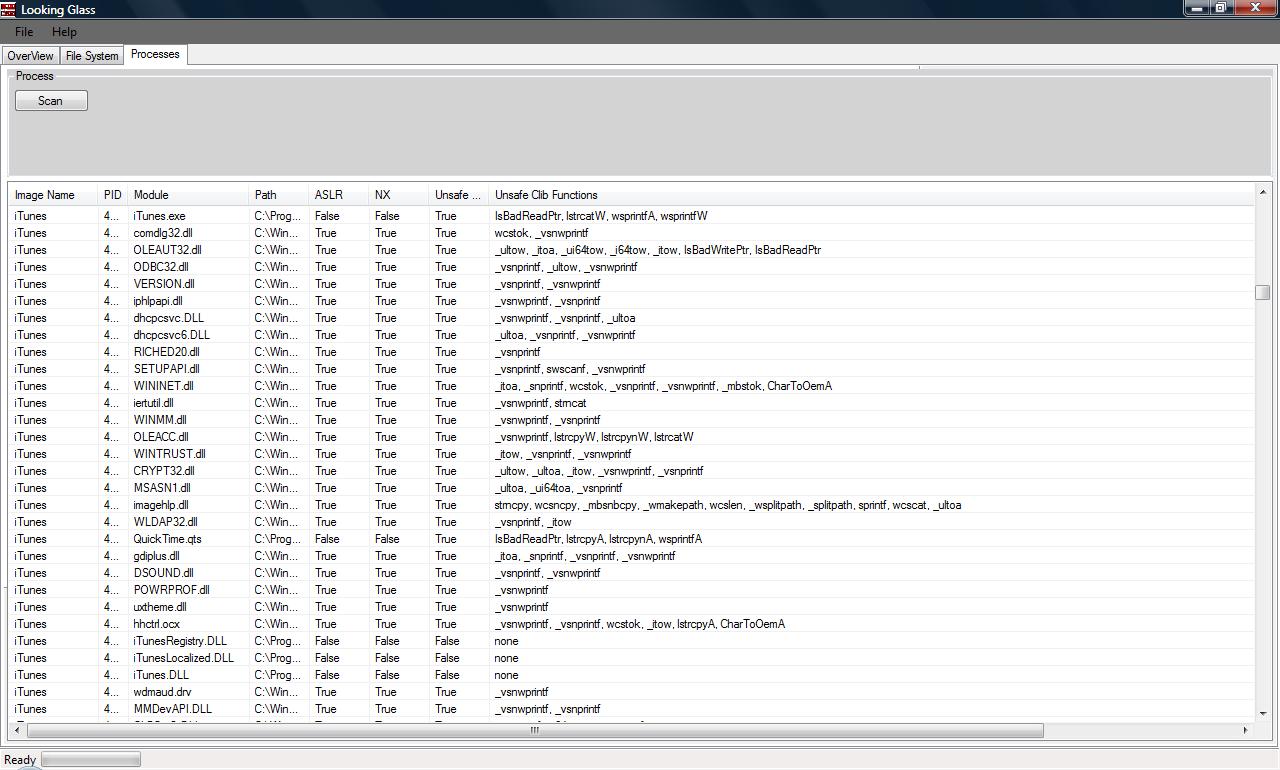Start a process scan with Scan button
1280x770 pixels.
click(51, 101)
